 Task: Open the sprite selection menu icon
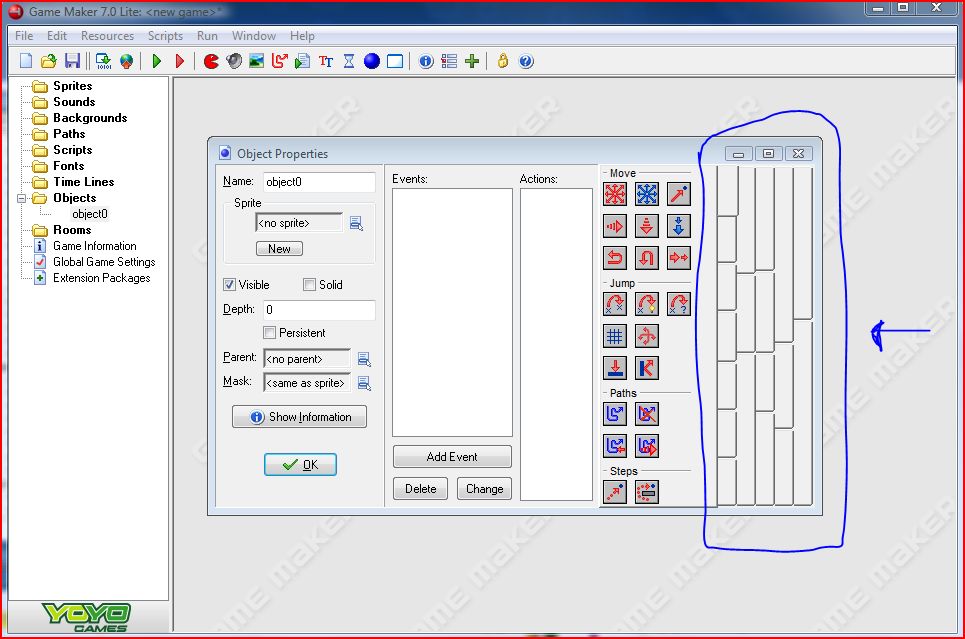(356, 223)
